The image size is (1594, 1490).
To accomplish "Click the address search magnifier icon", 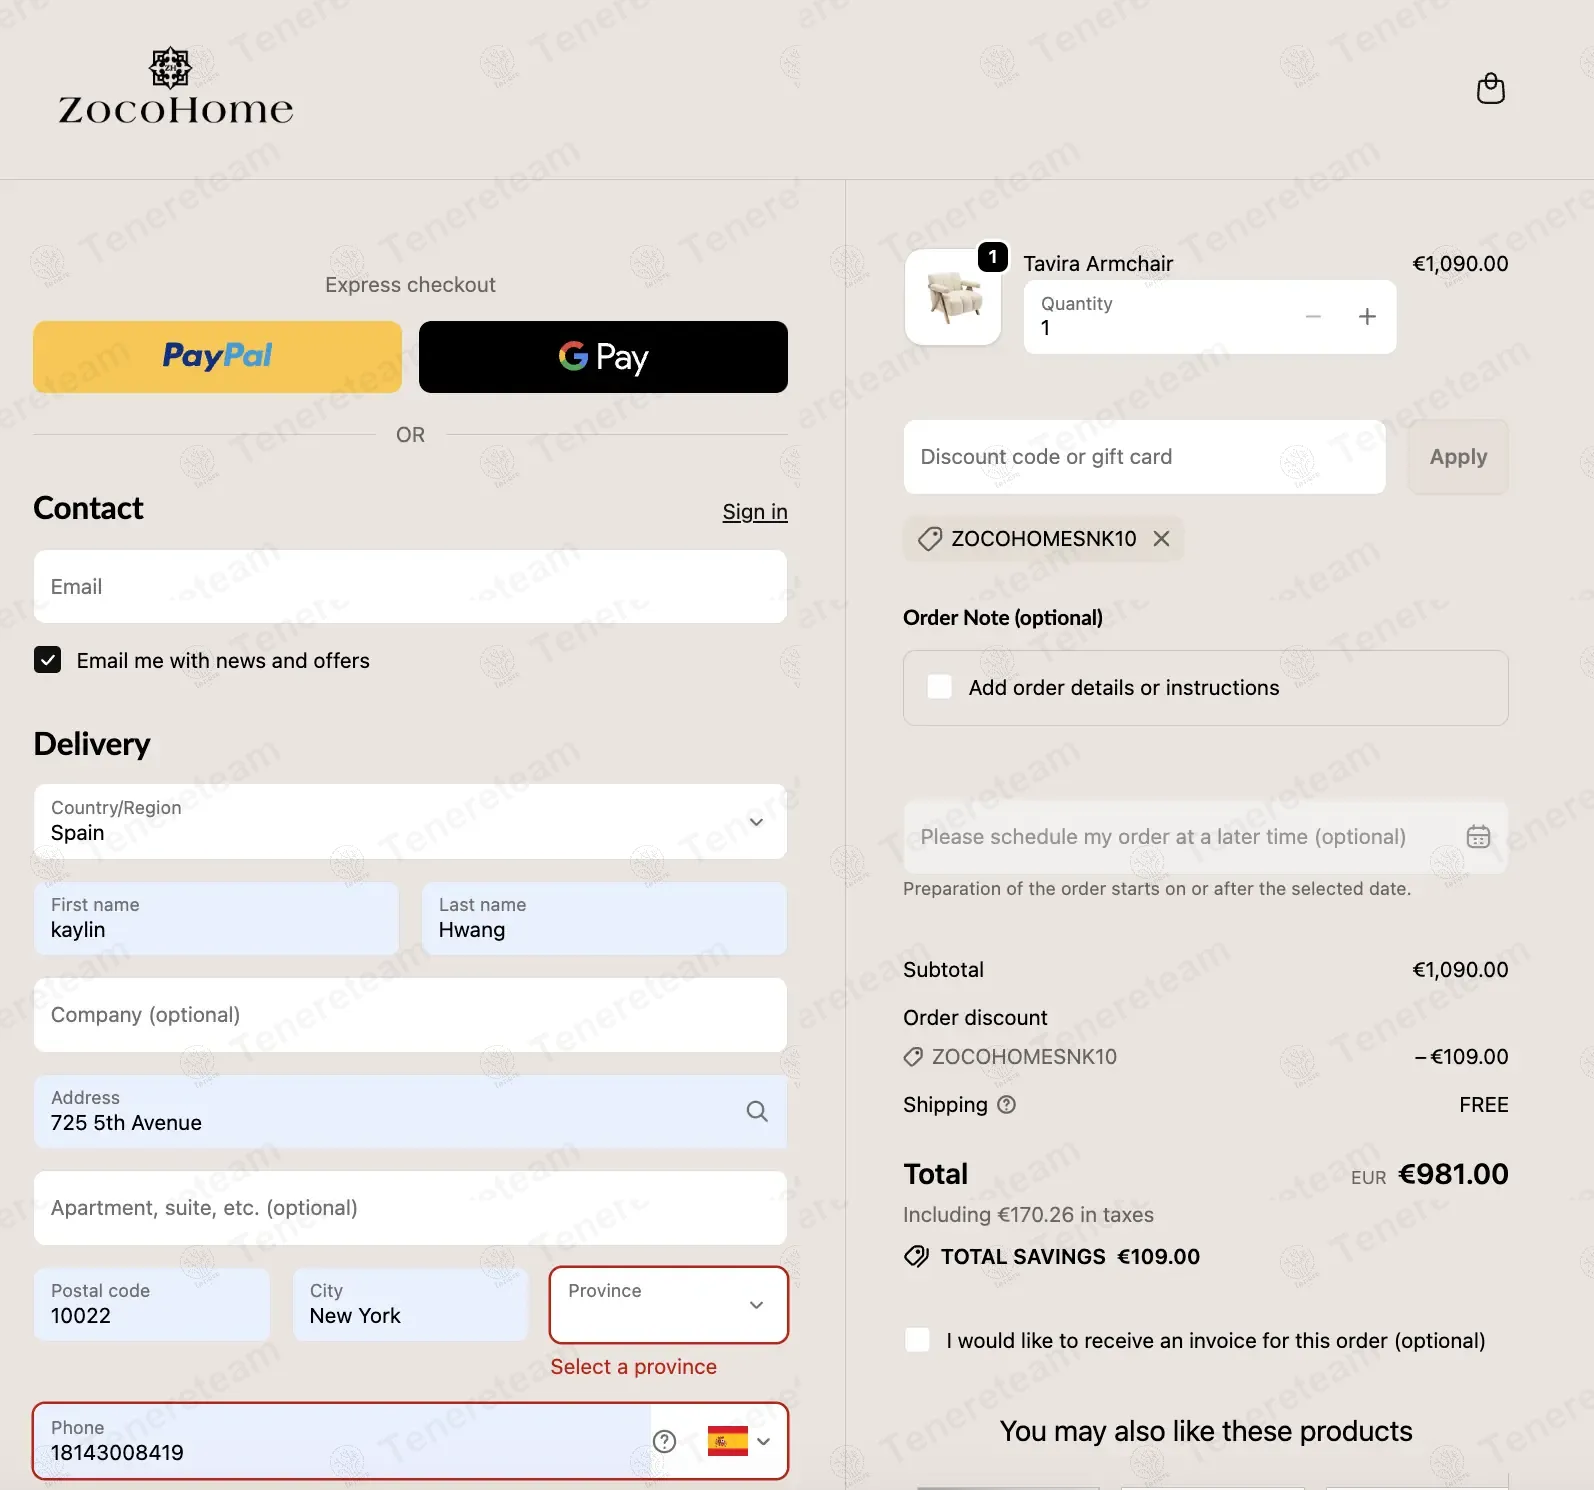I will (757, 1111).
